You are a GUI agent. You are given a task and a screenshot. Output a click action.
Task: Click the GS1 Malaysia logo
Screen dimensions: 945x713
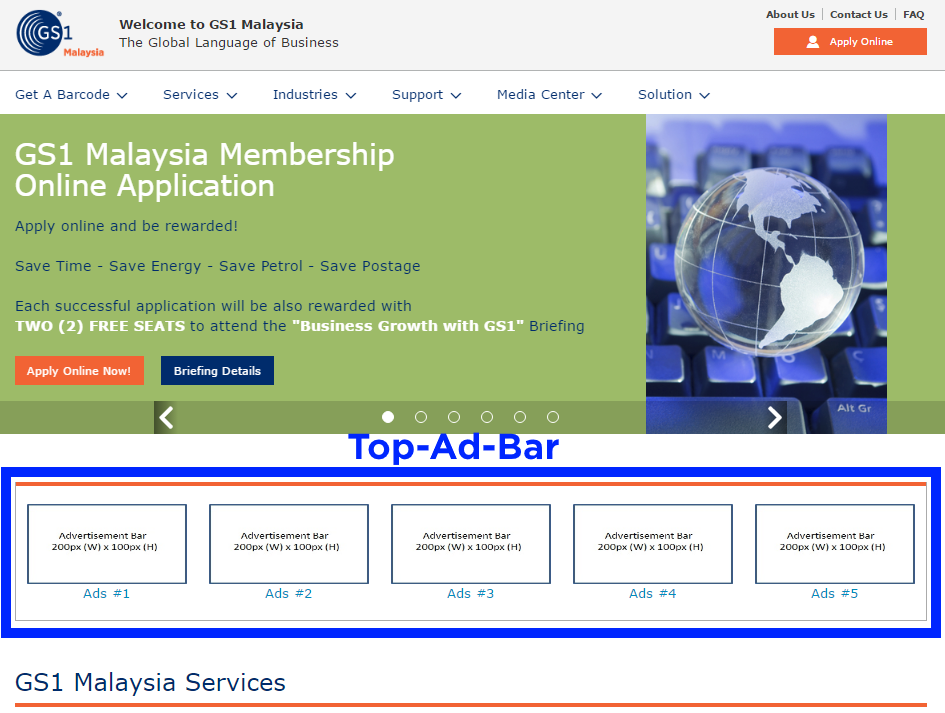60,34
